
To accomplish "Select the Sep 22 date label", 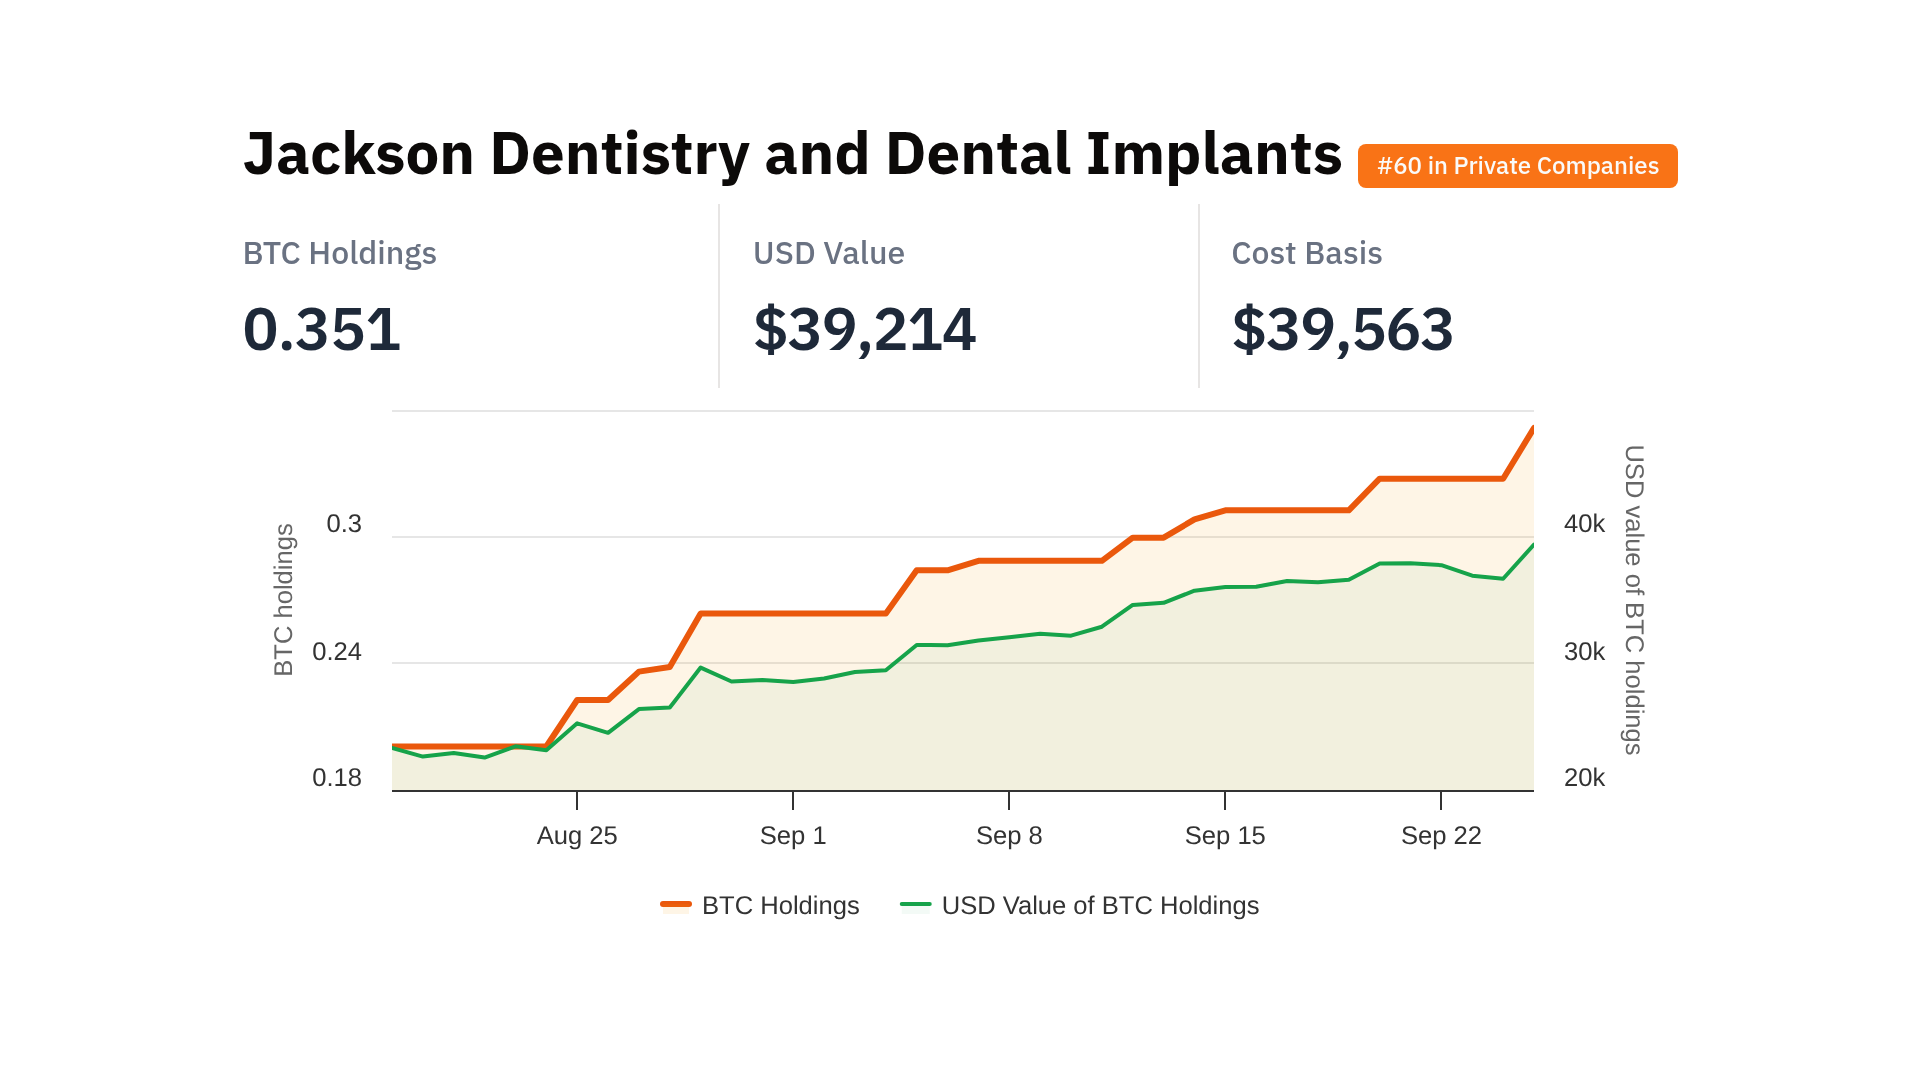I will (x=1441, y=836).
